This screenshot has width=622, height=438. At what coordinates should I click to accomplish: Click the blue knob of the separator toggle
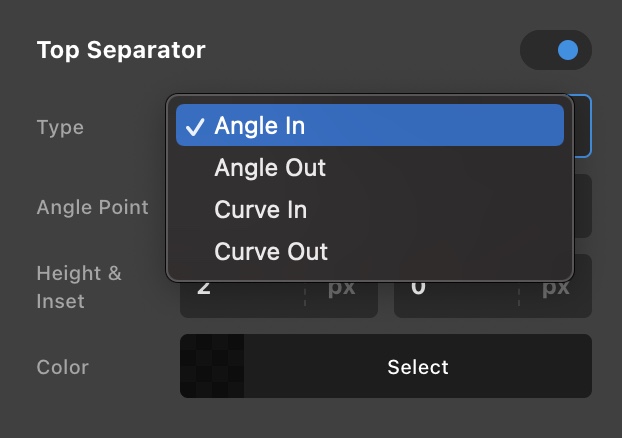coord(568,50)
